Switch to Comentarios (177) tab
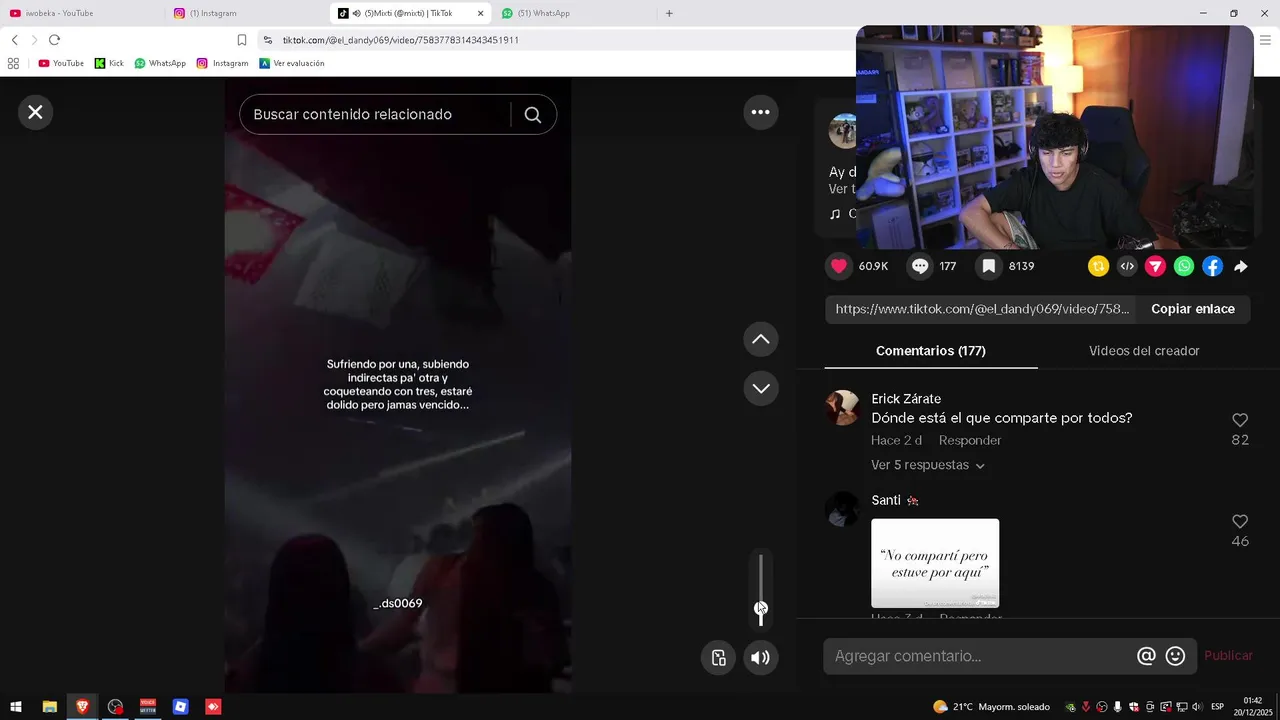The height and width of the screenshot is (720, 1280). coord(931,351)
